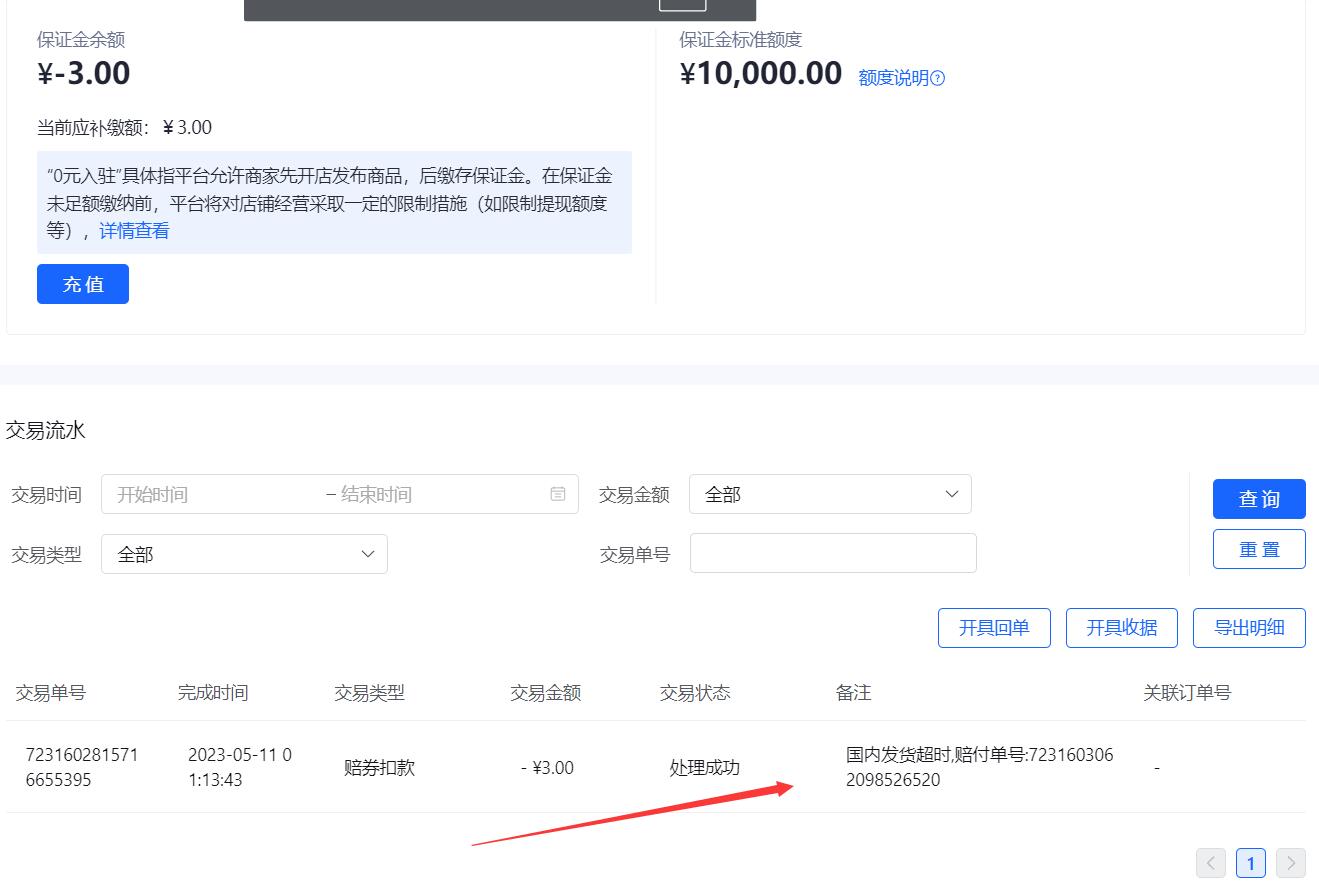1319x886 pixels.
Task: Click the previous page arrow in pagination
Action: [1211, 863]
